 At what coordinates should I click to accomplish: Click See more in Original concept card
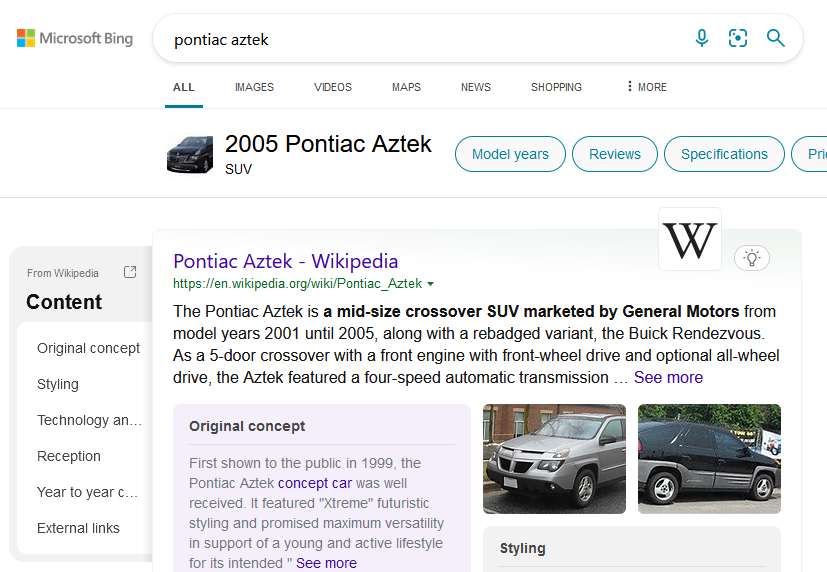(326, 563)
